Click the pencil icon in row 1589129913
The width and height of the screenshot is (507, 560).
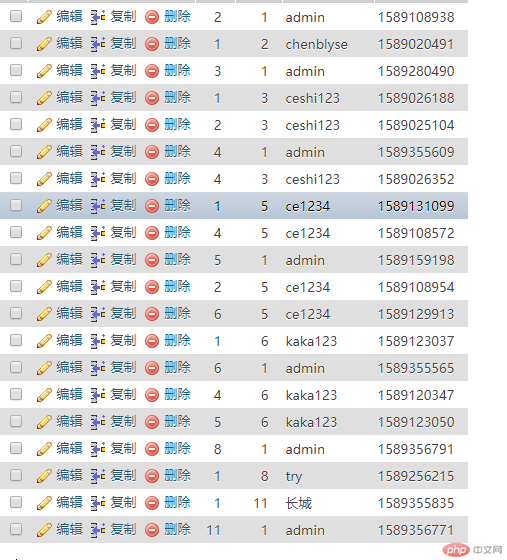[x=44, y=314]
